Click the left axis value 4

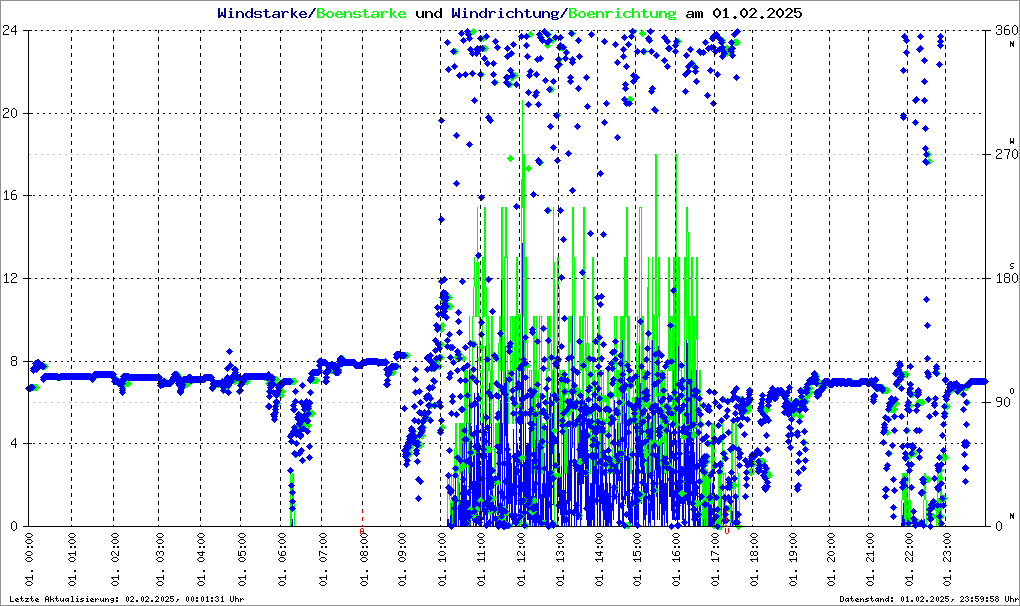[14, 443]
